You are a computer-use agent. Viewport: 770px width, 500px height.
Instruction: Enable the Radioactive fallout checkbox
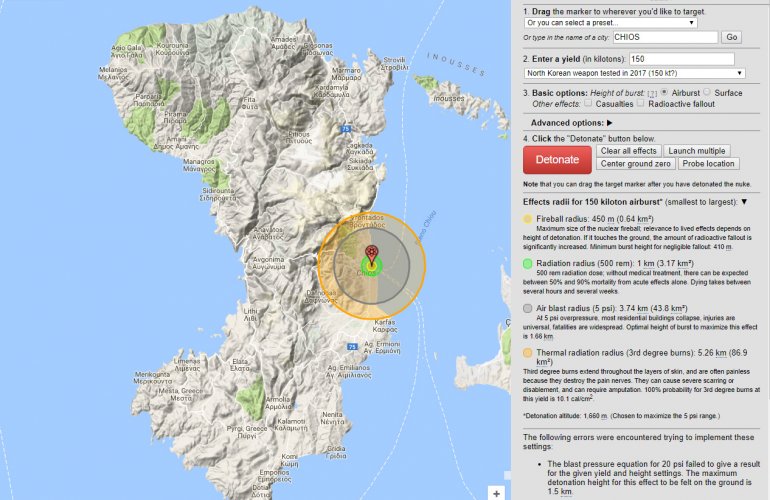(x=640, y=103)
